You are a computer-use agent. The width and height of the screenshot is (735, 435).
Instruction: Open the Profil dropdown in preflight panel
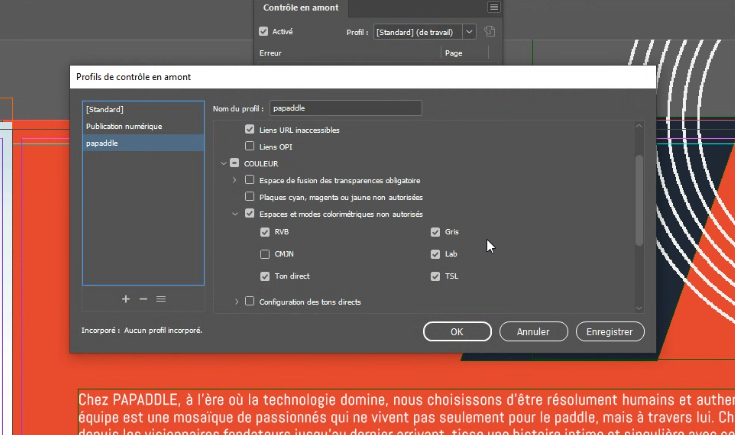point(469,32)
